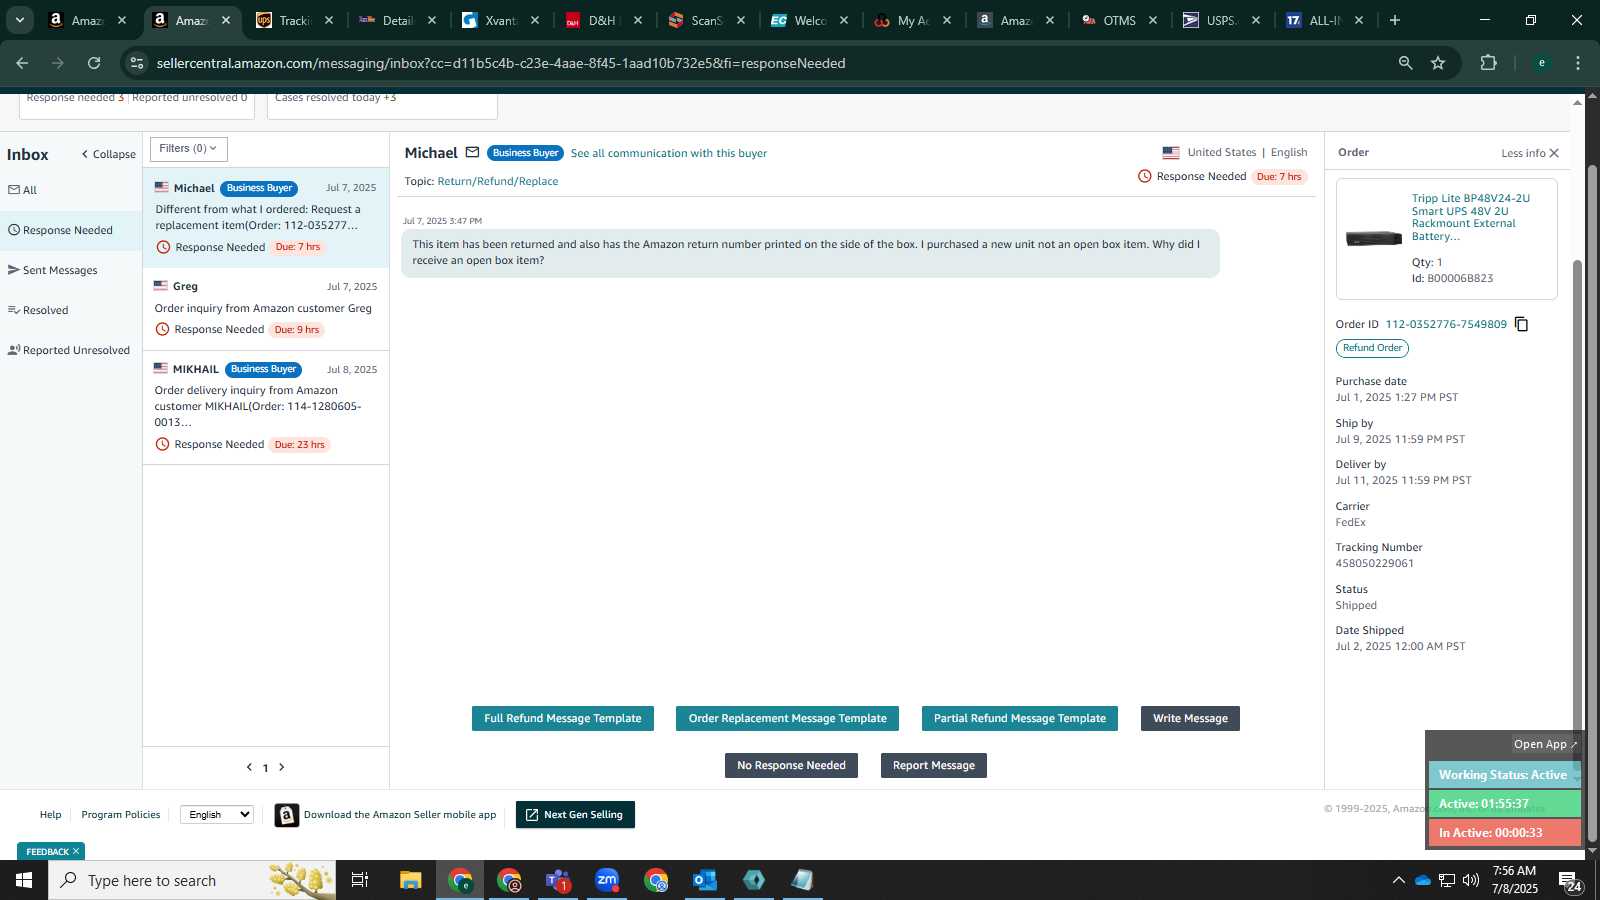Open Program Policies link

point(121,815)
